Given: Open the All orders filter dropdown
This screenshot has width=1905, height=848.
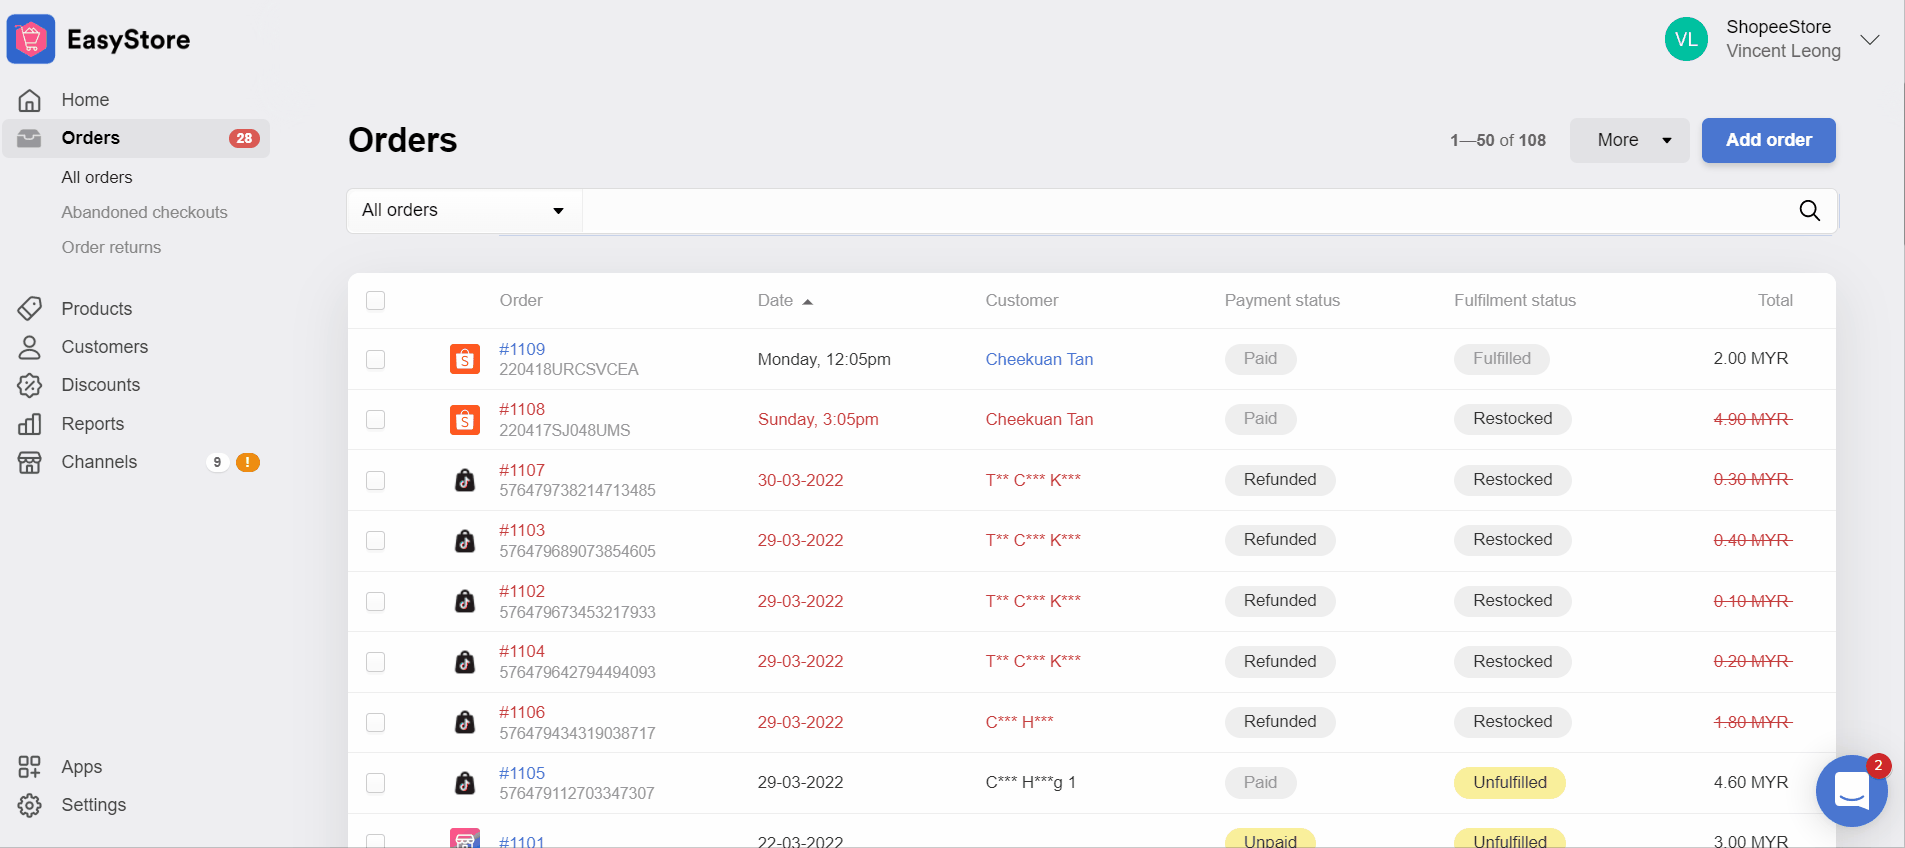Looking at the screenshot, I should pyautogui.click(x=464, y=210).
